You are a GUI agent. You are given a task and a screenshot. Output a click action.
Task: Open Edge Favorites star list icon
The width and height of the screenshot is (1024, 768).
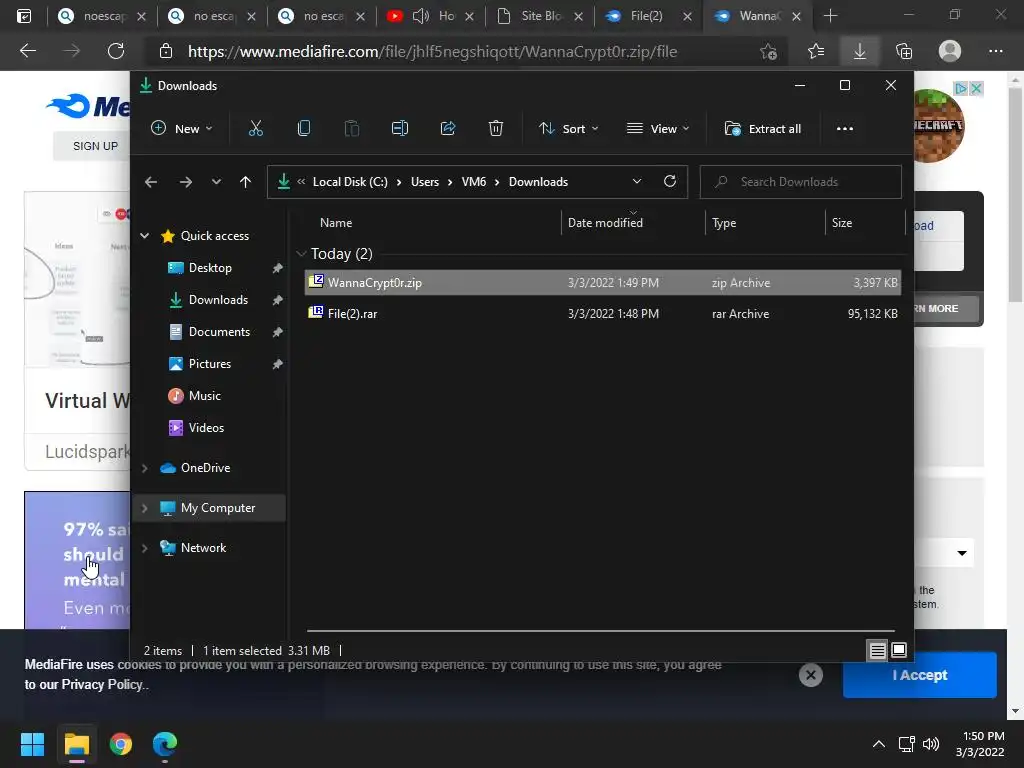point(816,51)
